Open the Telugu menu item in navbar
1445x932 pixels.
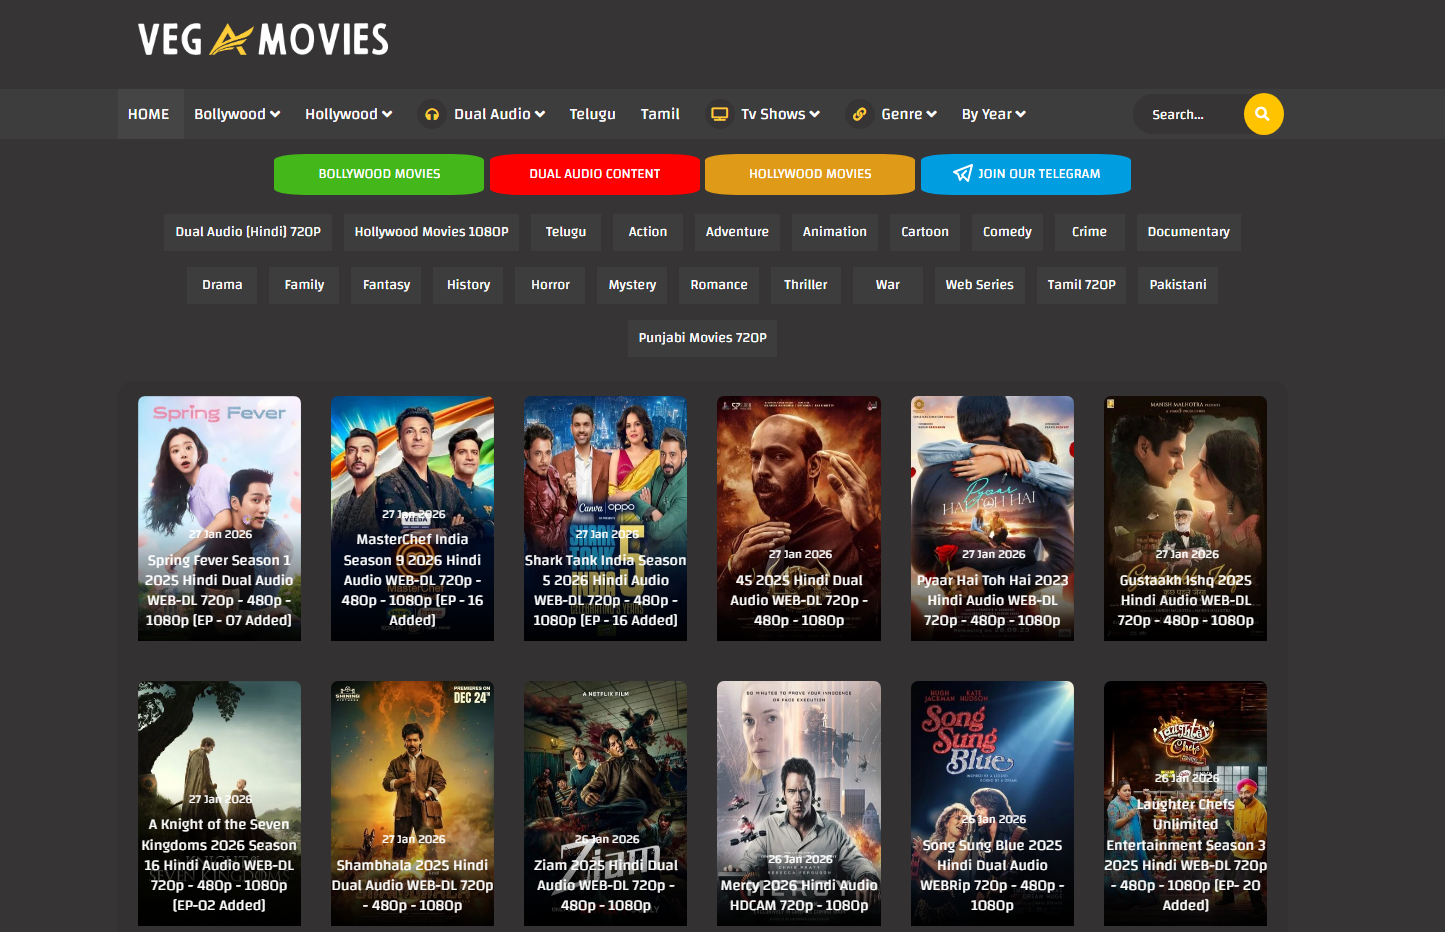(x=593, y=114)
